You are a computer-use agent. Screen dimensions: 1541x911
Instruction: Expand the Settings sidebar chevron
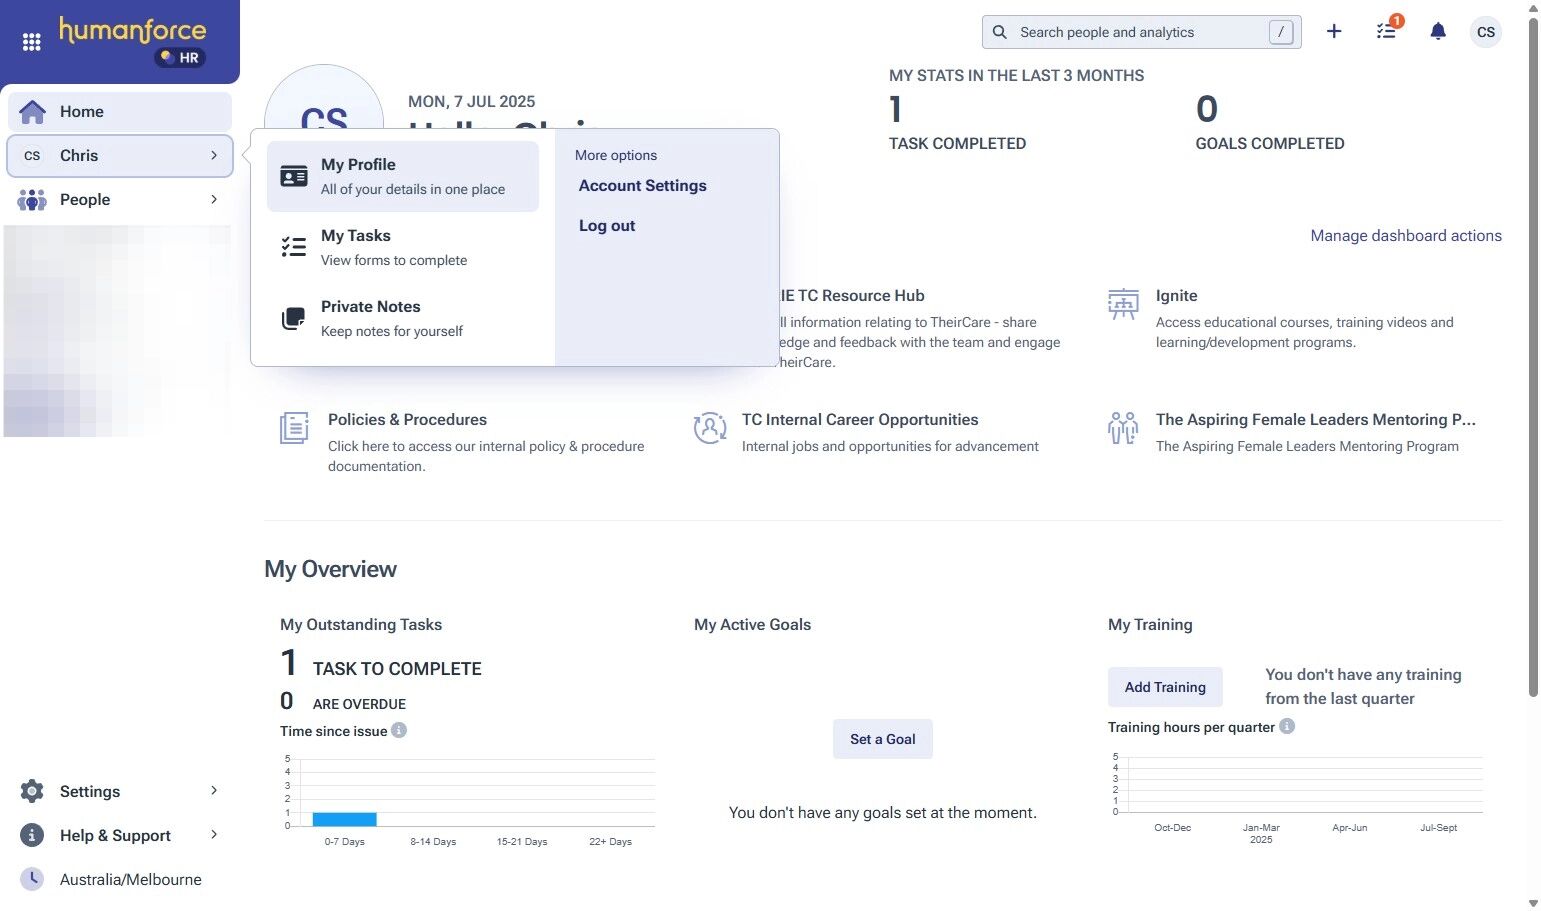coord(214,791)
